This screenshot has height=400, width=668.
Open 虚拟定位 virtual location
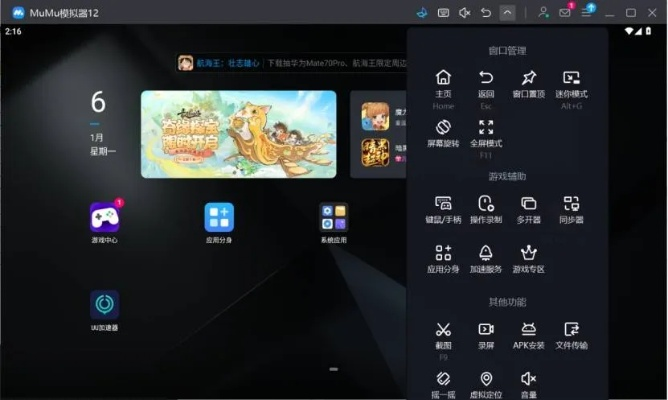tap(486, 379)
